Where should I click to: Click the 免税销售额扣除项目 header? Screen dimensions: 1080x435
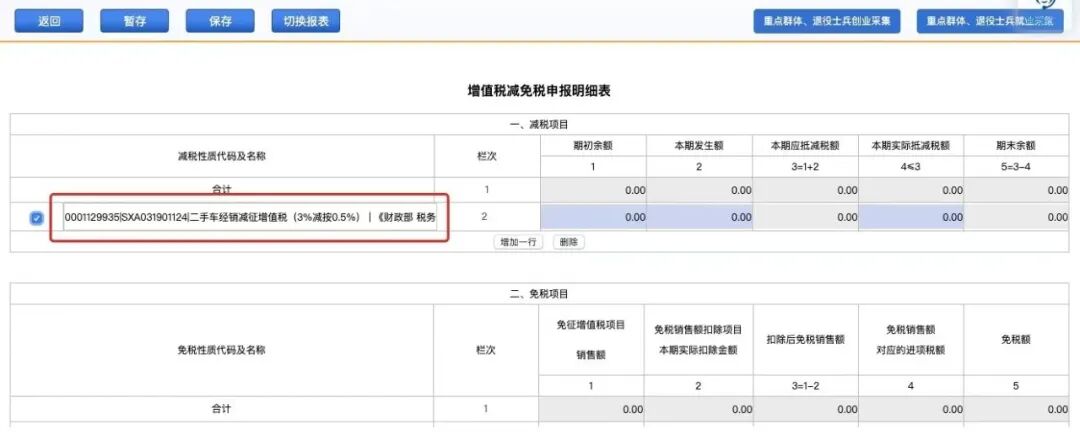click(698, 340)
